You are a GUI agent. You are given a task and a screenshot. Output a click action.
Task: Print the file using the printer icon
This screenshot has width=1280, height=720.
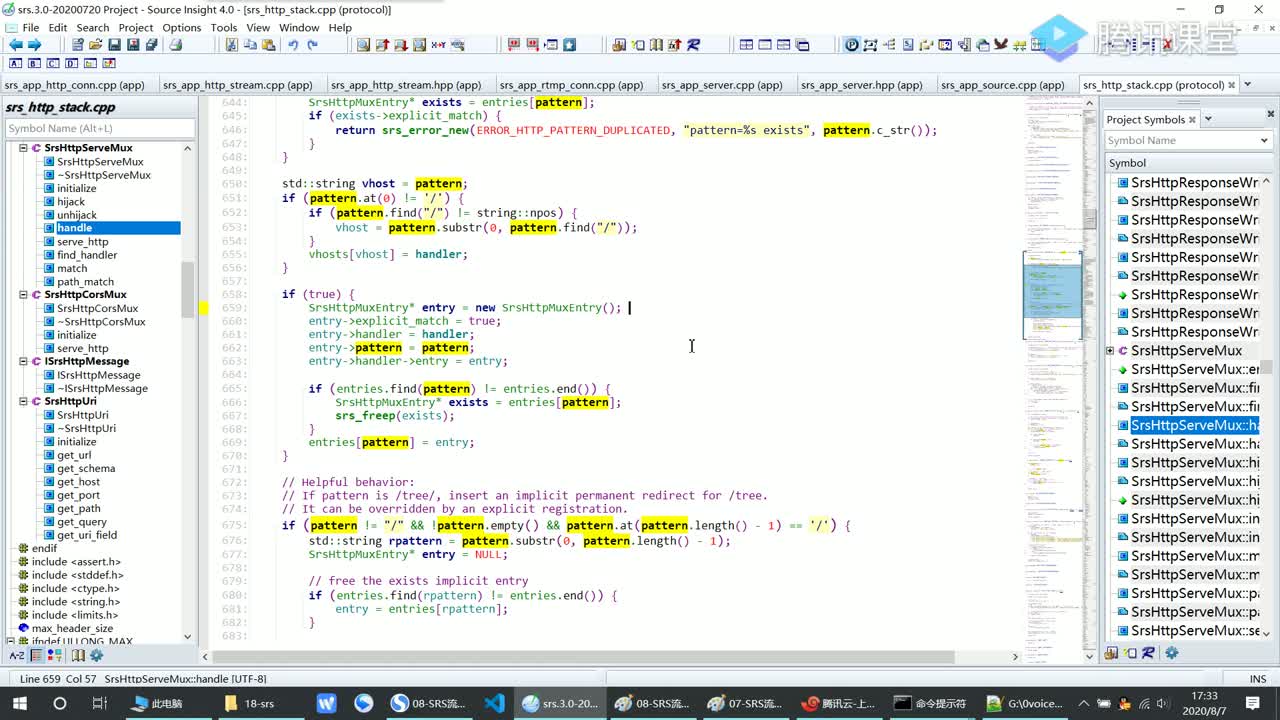[x=176, y=45]
